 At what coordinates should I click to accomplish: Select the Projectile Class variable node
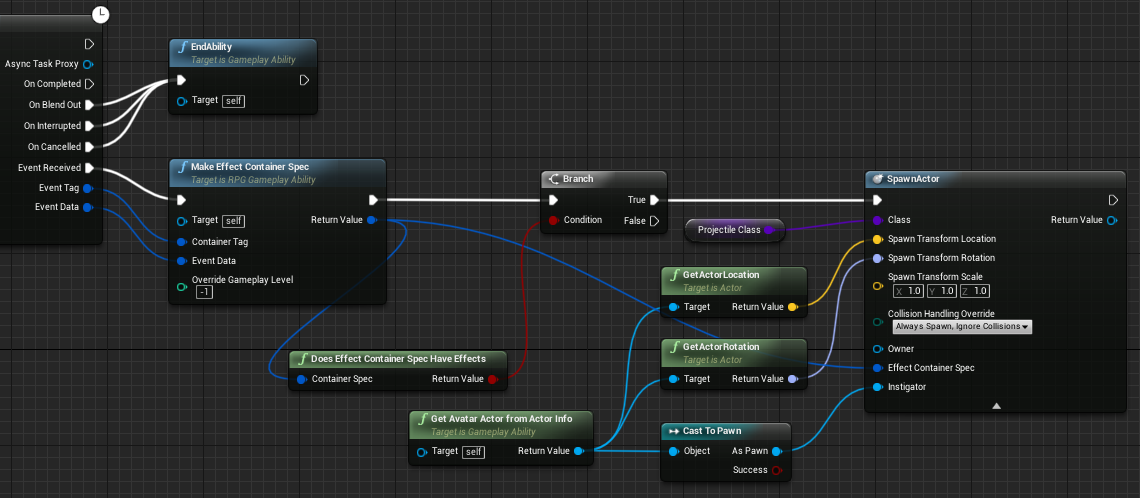coord(735,230)
